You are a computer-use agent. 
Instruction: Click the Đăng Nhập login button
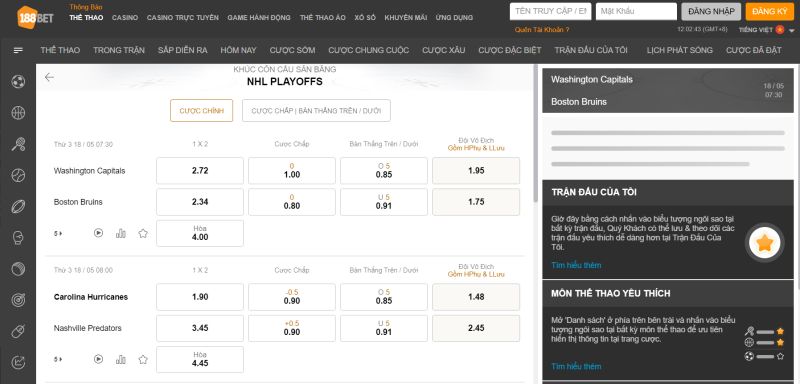(x=711, y=11)
